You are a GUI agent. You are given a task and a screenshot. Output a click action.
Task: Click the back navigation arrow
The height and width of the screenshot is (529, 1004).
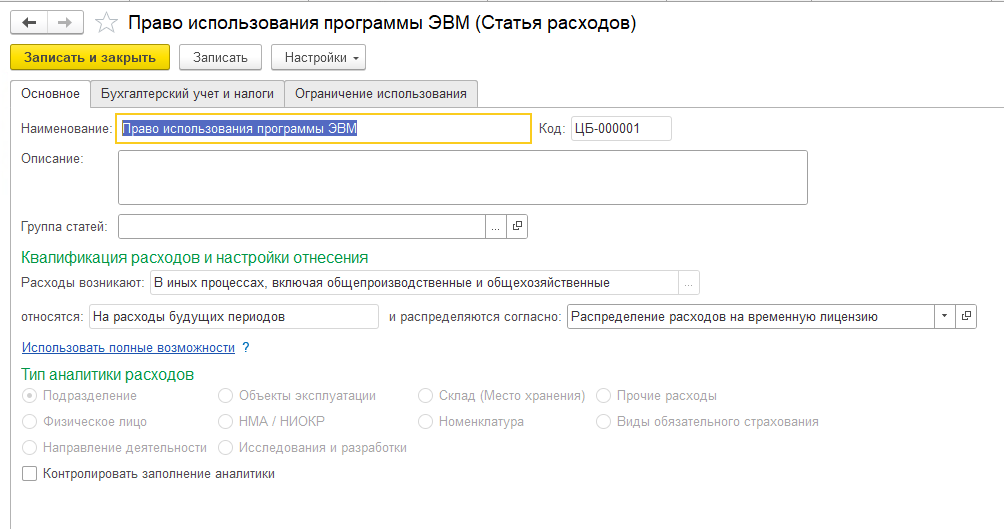tap(30, 22)
